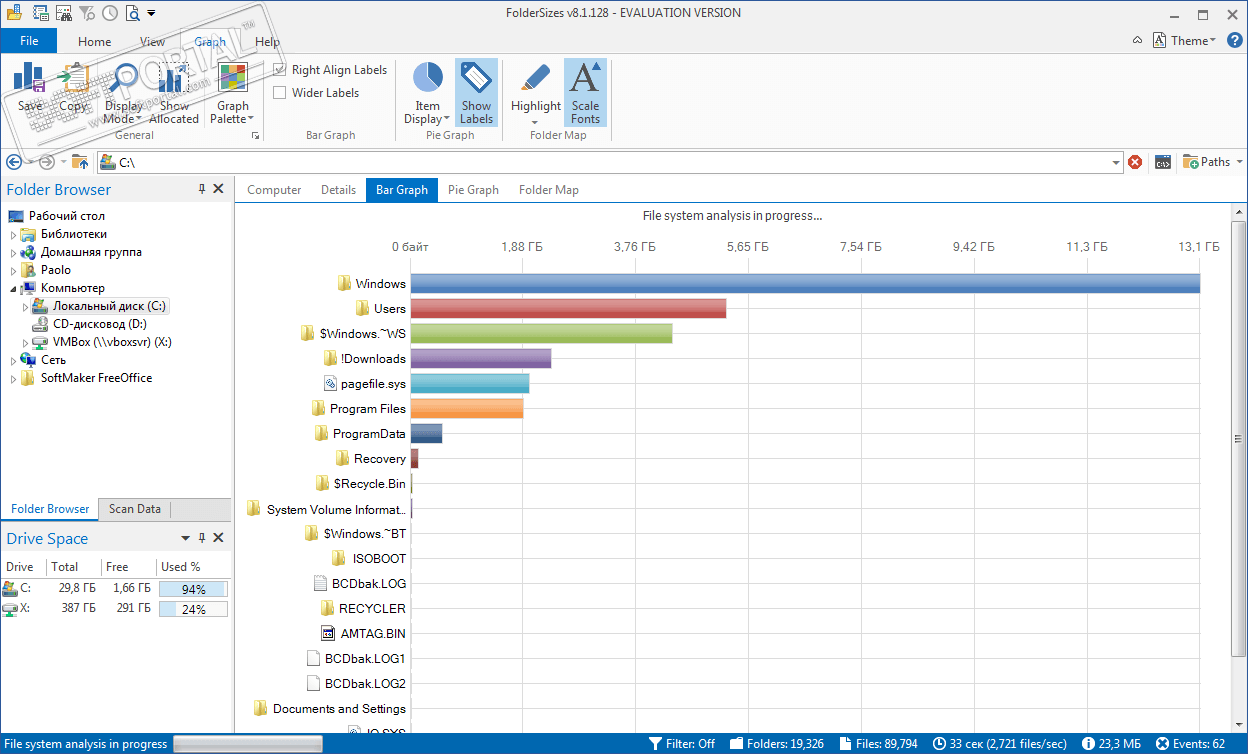Click the Used % column header
Screen dimensions: 1248x754
coord(181,567)
